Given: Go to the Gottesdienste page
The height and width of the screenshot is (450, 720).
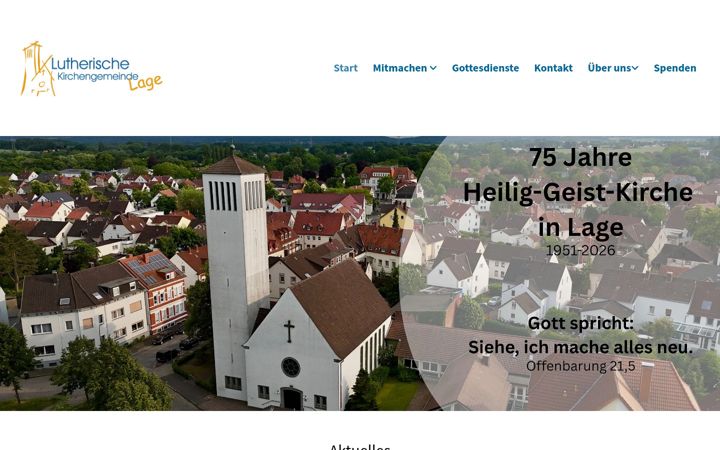Looking at the screenshot, I should click(485, 68).
